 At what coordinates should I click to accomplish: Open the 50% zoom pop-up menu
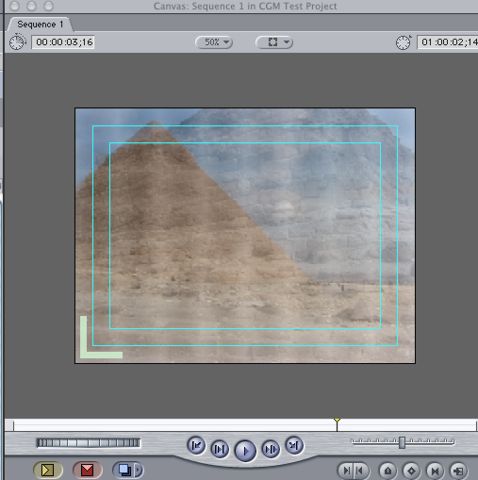(x=214, y=42)
